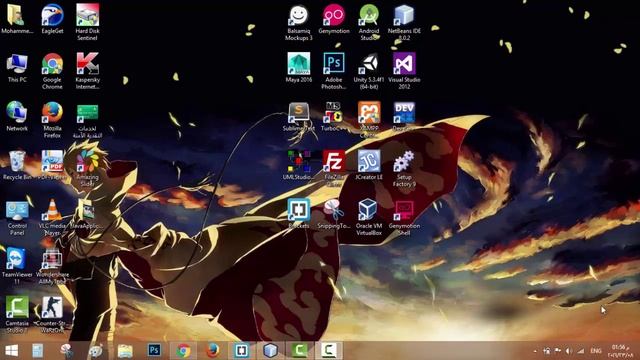
Task: Open the Android Studio desktop shortcut
Action: click(369, 22)
